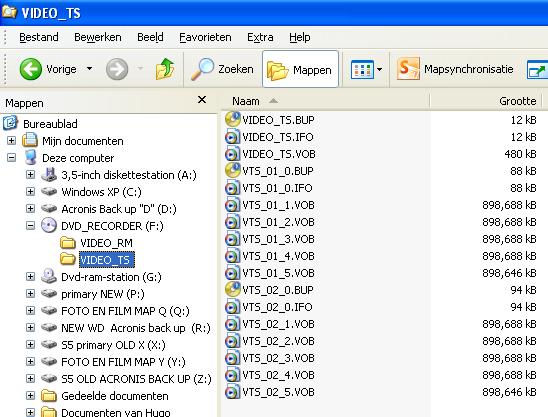Select the VIDEO_TS.VOB file icon
548x417 pixels.
point(233,154)
